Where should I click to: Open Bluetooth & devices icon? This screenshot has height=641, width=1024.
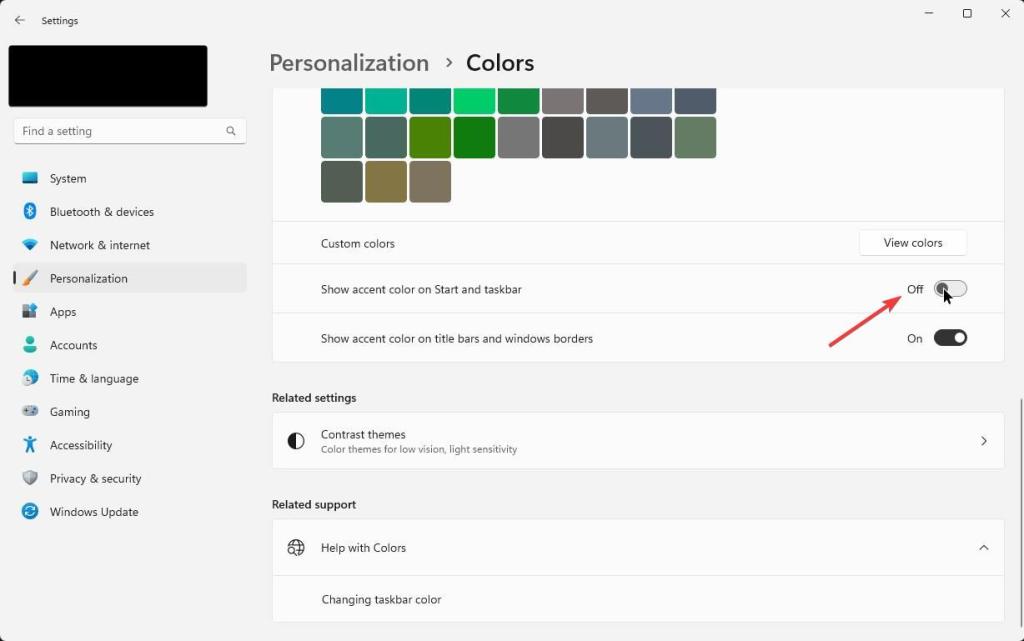coord(30,212)
